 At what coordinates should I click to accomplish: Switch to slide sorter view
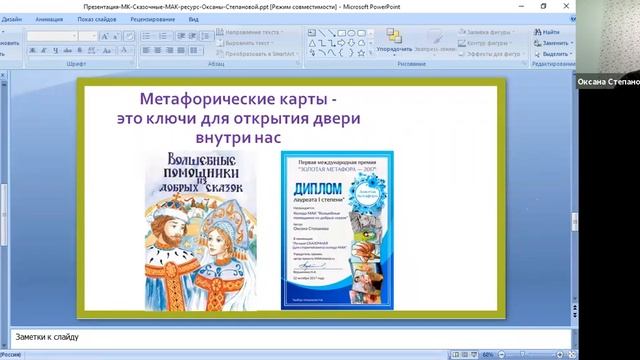point(465,355)
